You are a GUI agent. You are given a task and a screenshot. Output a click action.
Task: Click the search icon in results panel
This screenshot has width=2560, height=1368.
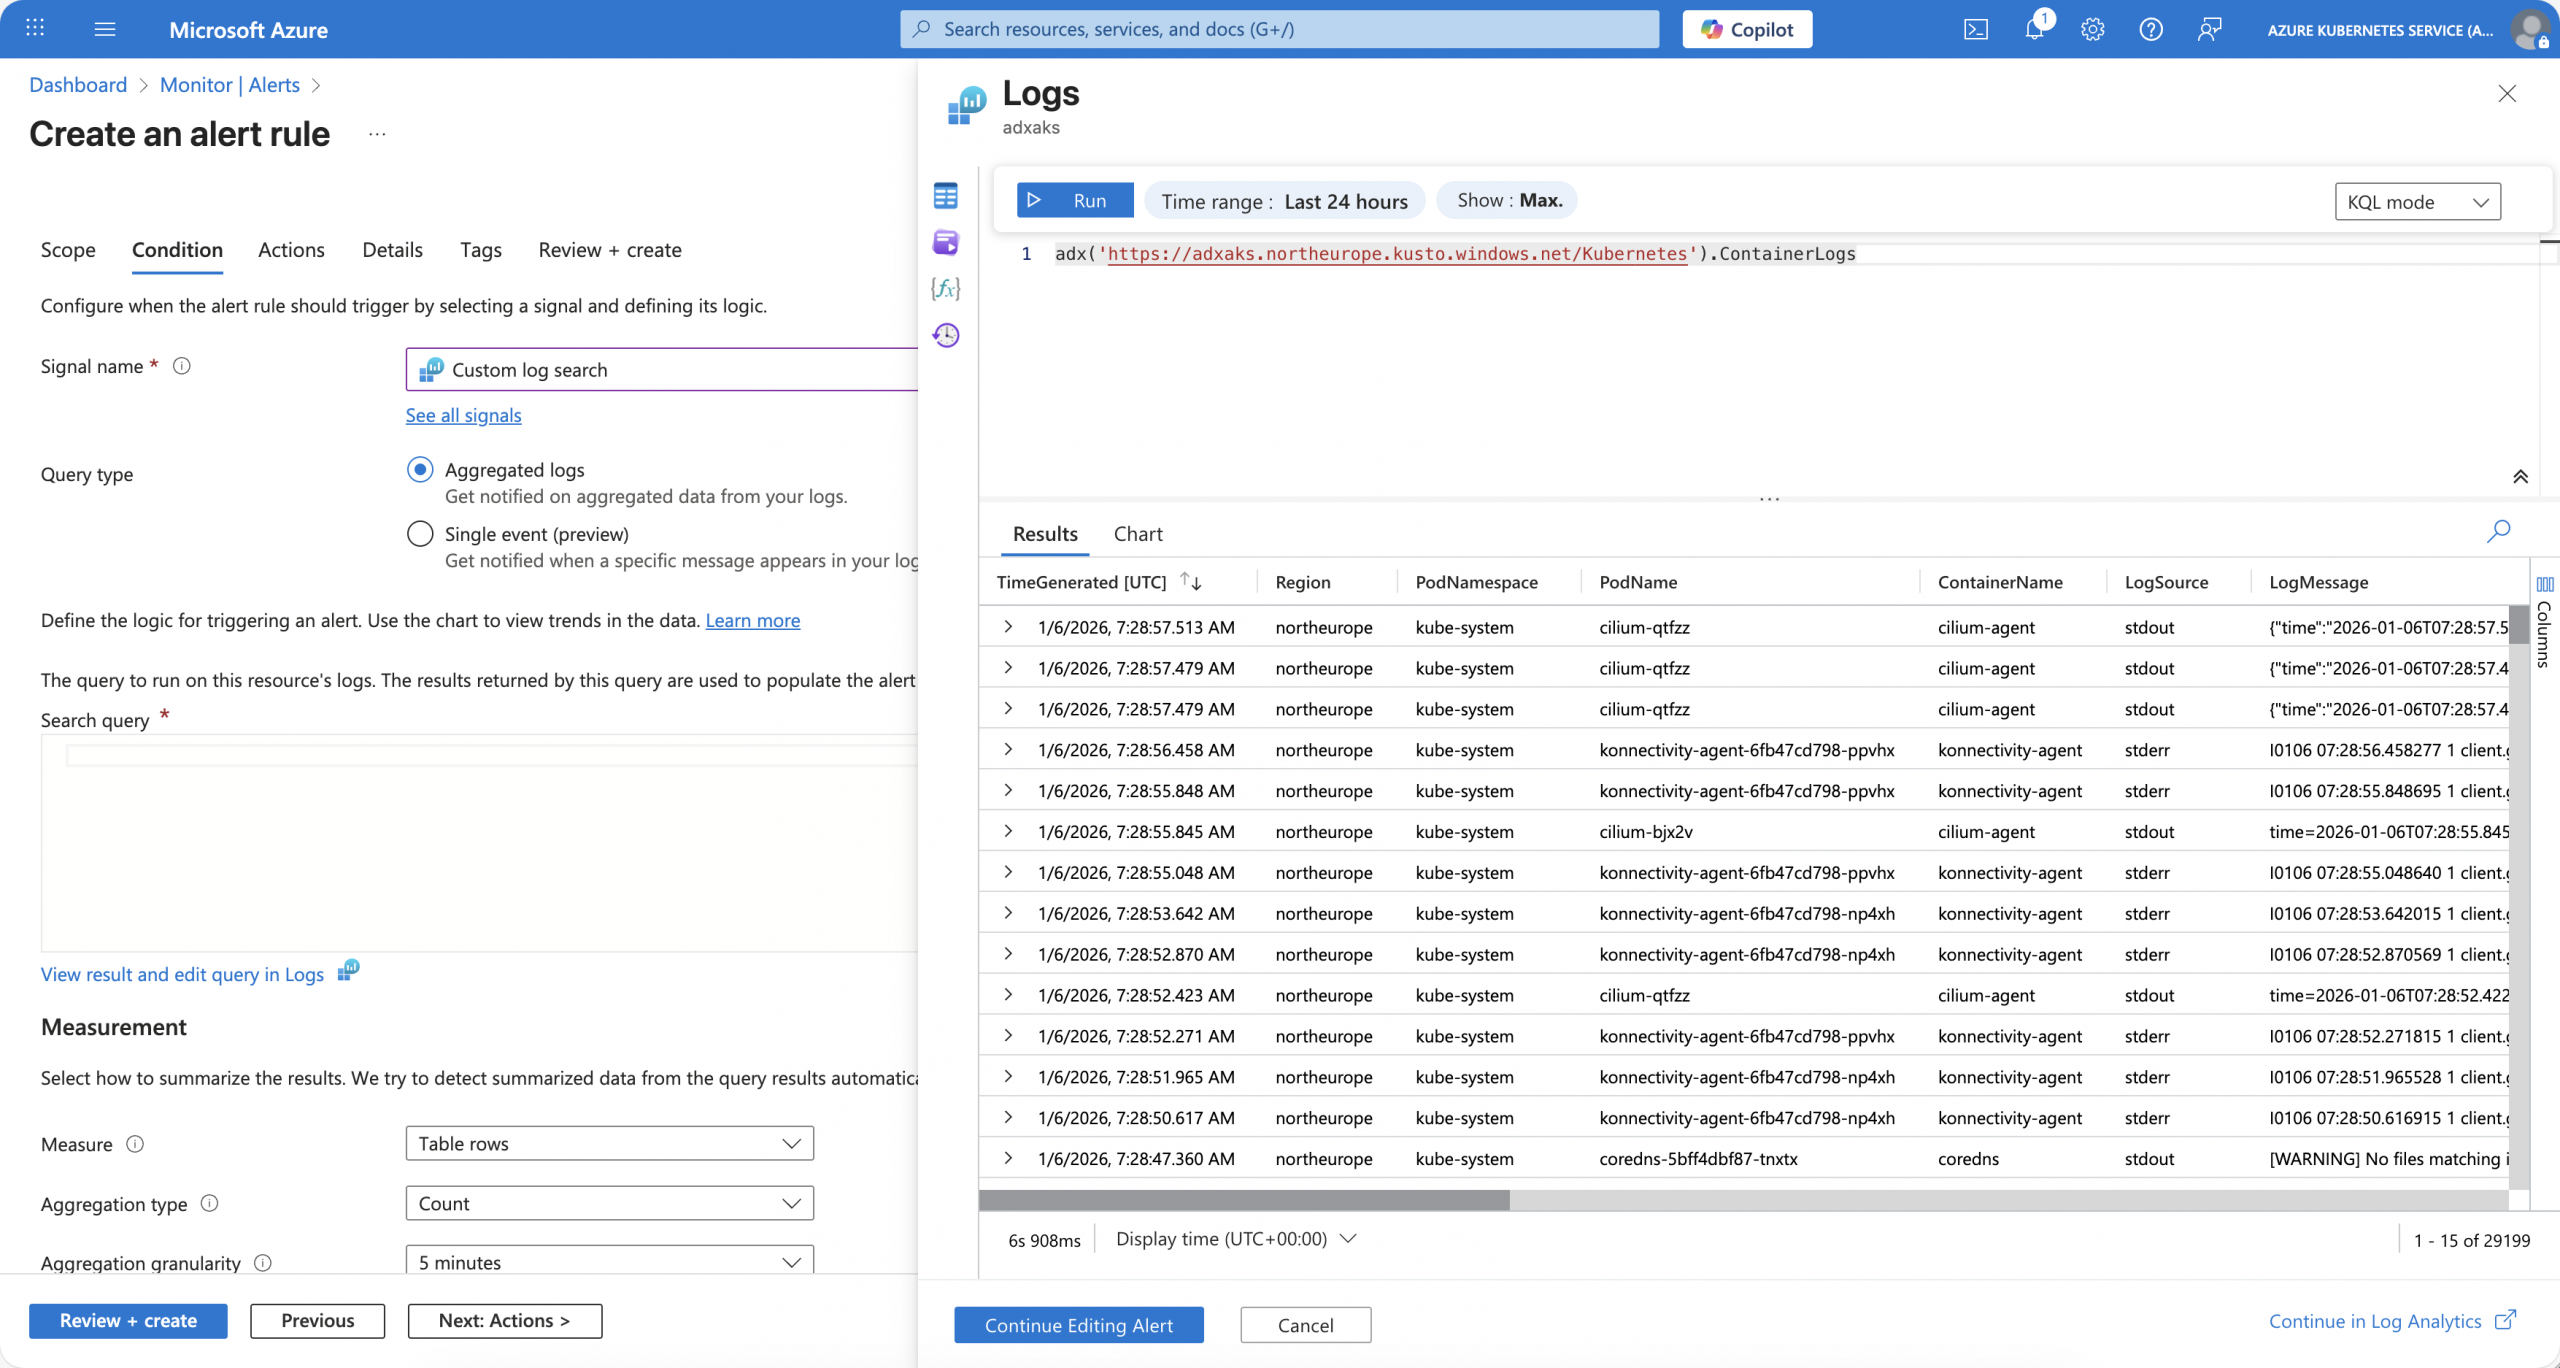(2498, 531)
